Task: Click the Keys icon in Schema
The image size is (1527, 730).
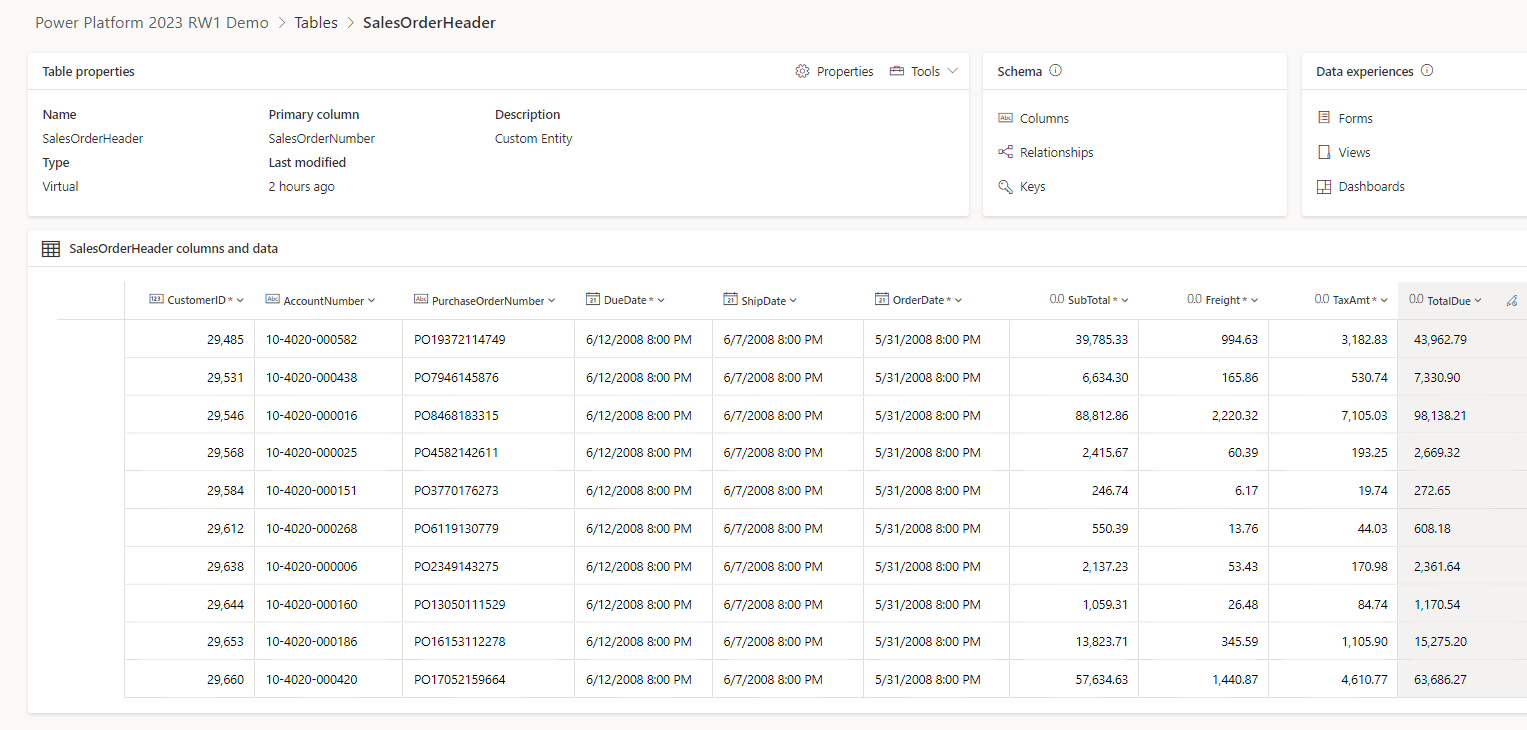Action: [x=1005, y=186]
